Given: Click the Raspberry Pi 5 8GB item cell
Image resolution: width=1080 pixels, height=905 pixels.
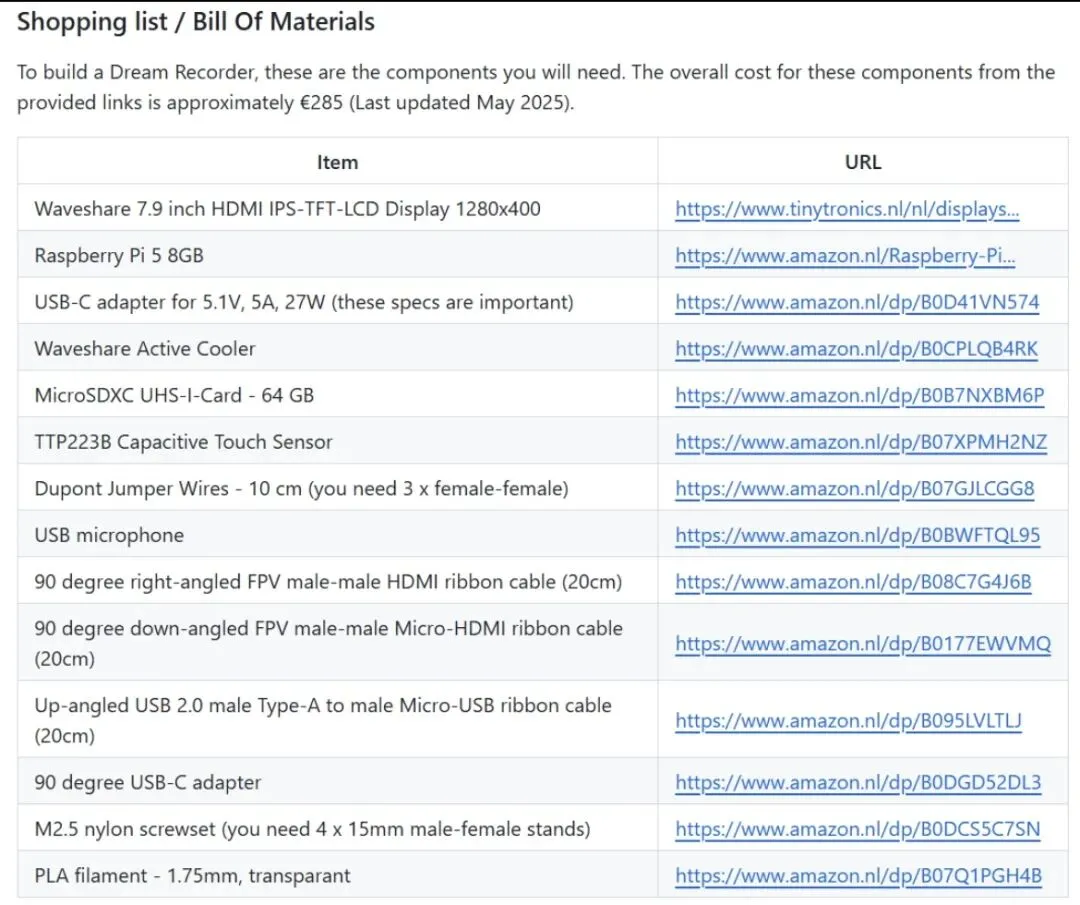Looking at the screenshot, I should coord(119,255).
